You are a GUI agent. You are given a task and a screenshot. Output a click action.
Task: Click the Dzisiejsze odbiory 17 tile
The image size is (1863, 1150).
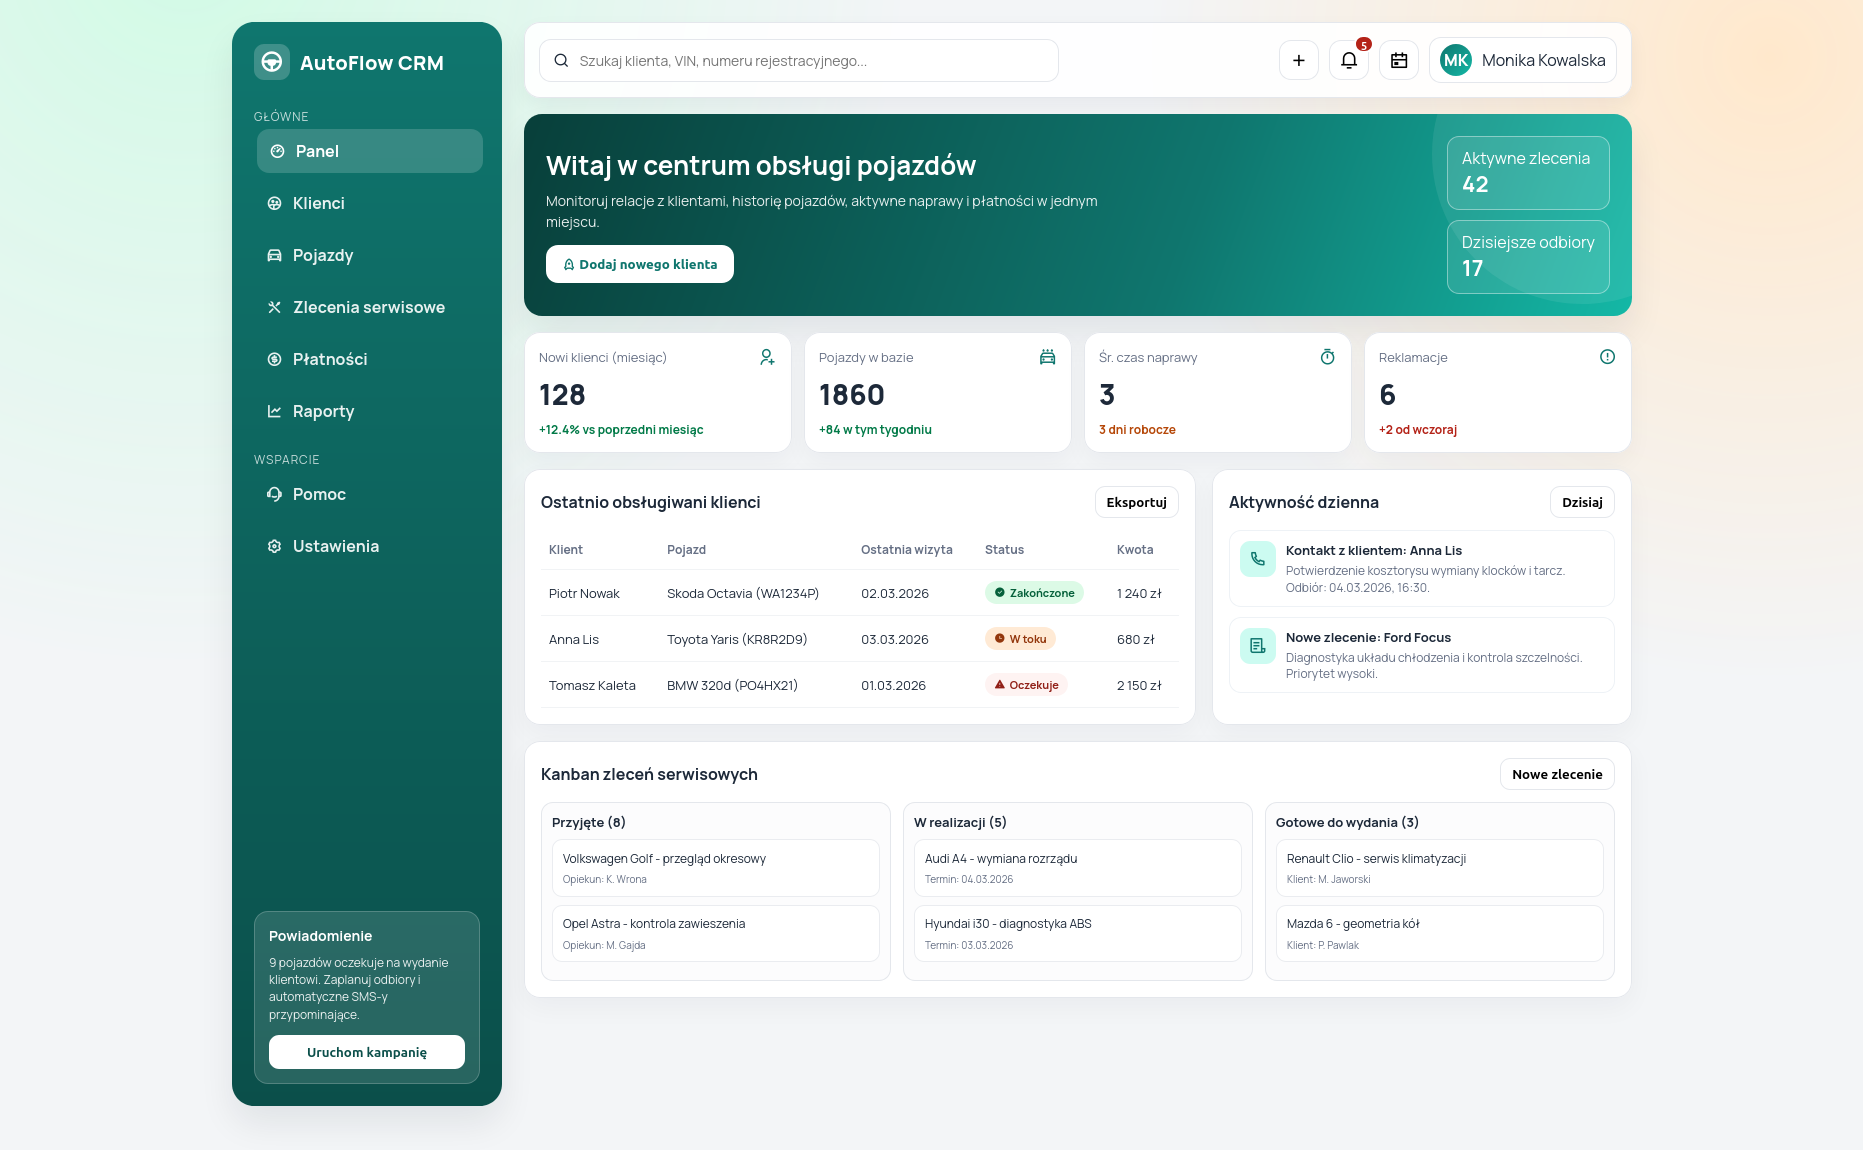pyautogui.click(x=1528, y=257)
